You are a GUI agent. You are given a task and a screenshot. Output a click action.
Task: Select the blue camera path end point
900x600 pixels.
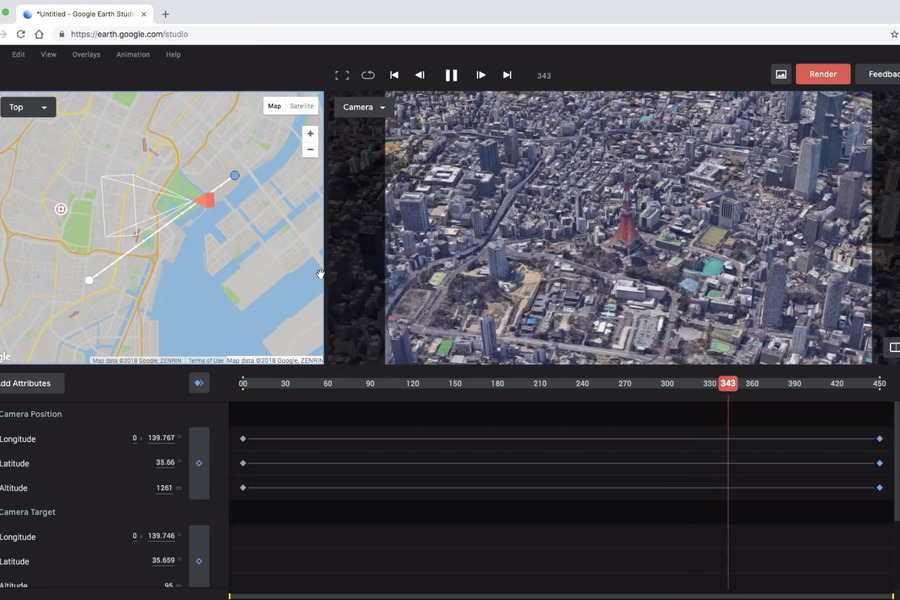click(235, 175)
